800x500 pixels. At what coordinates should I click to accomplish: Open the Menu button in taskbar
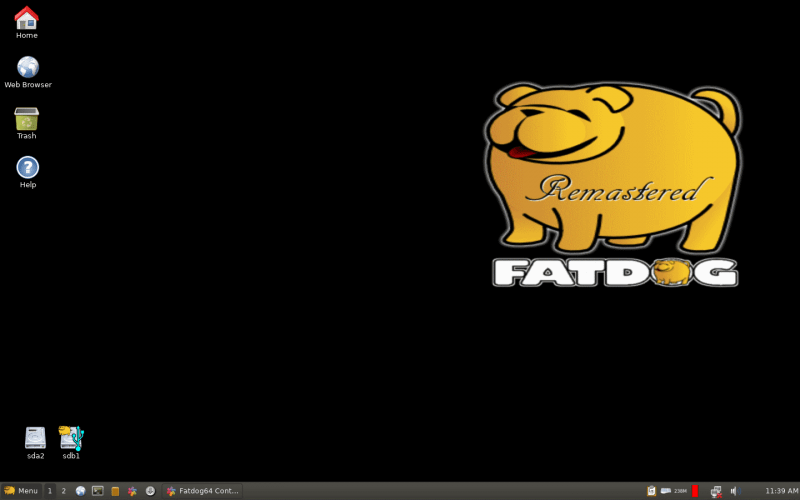click(21, 491)
